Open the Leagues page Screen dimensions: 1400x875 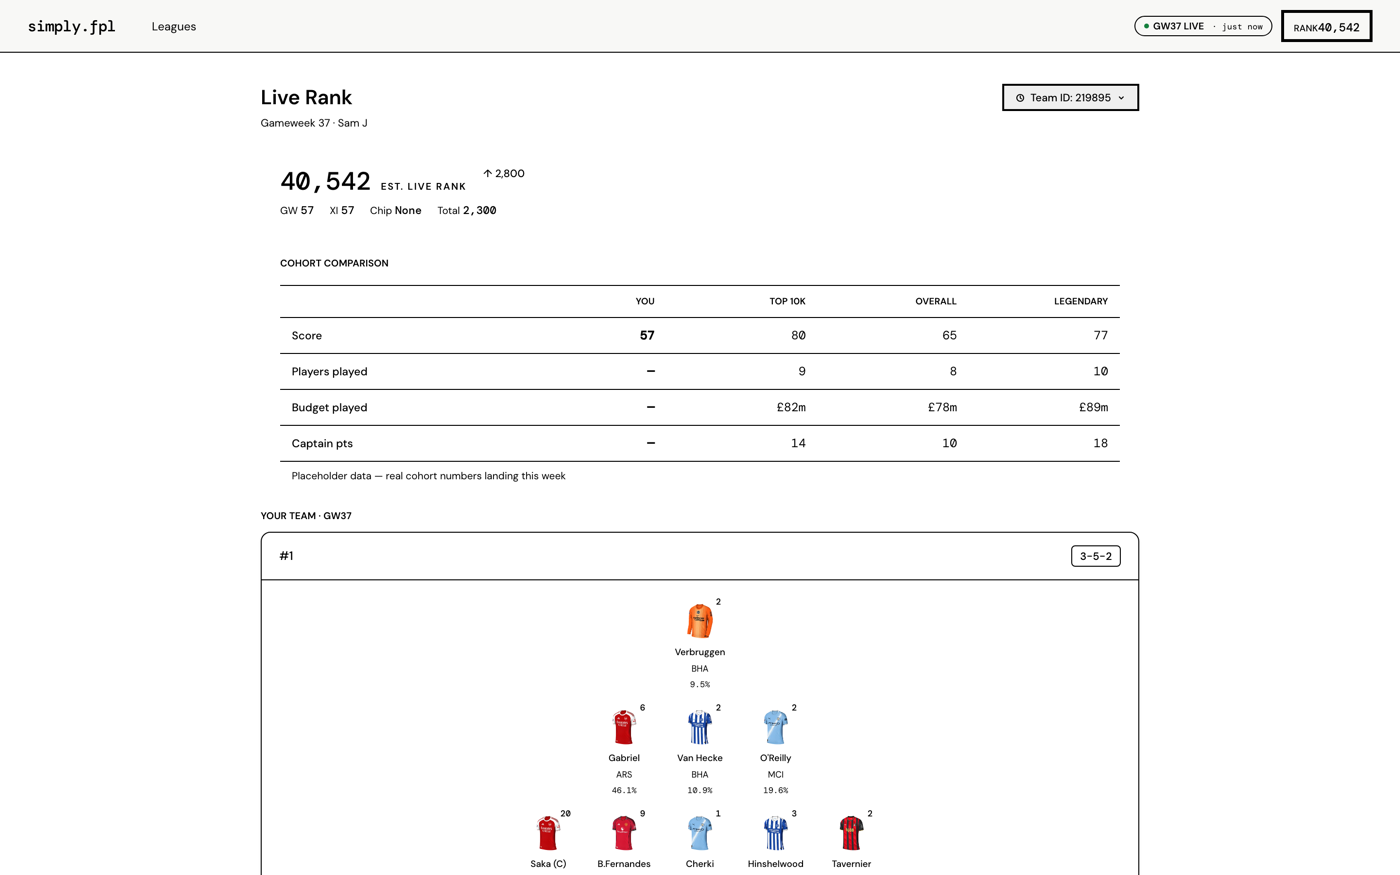[174, 26]
